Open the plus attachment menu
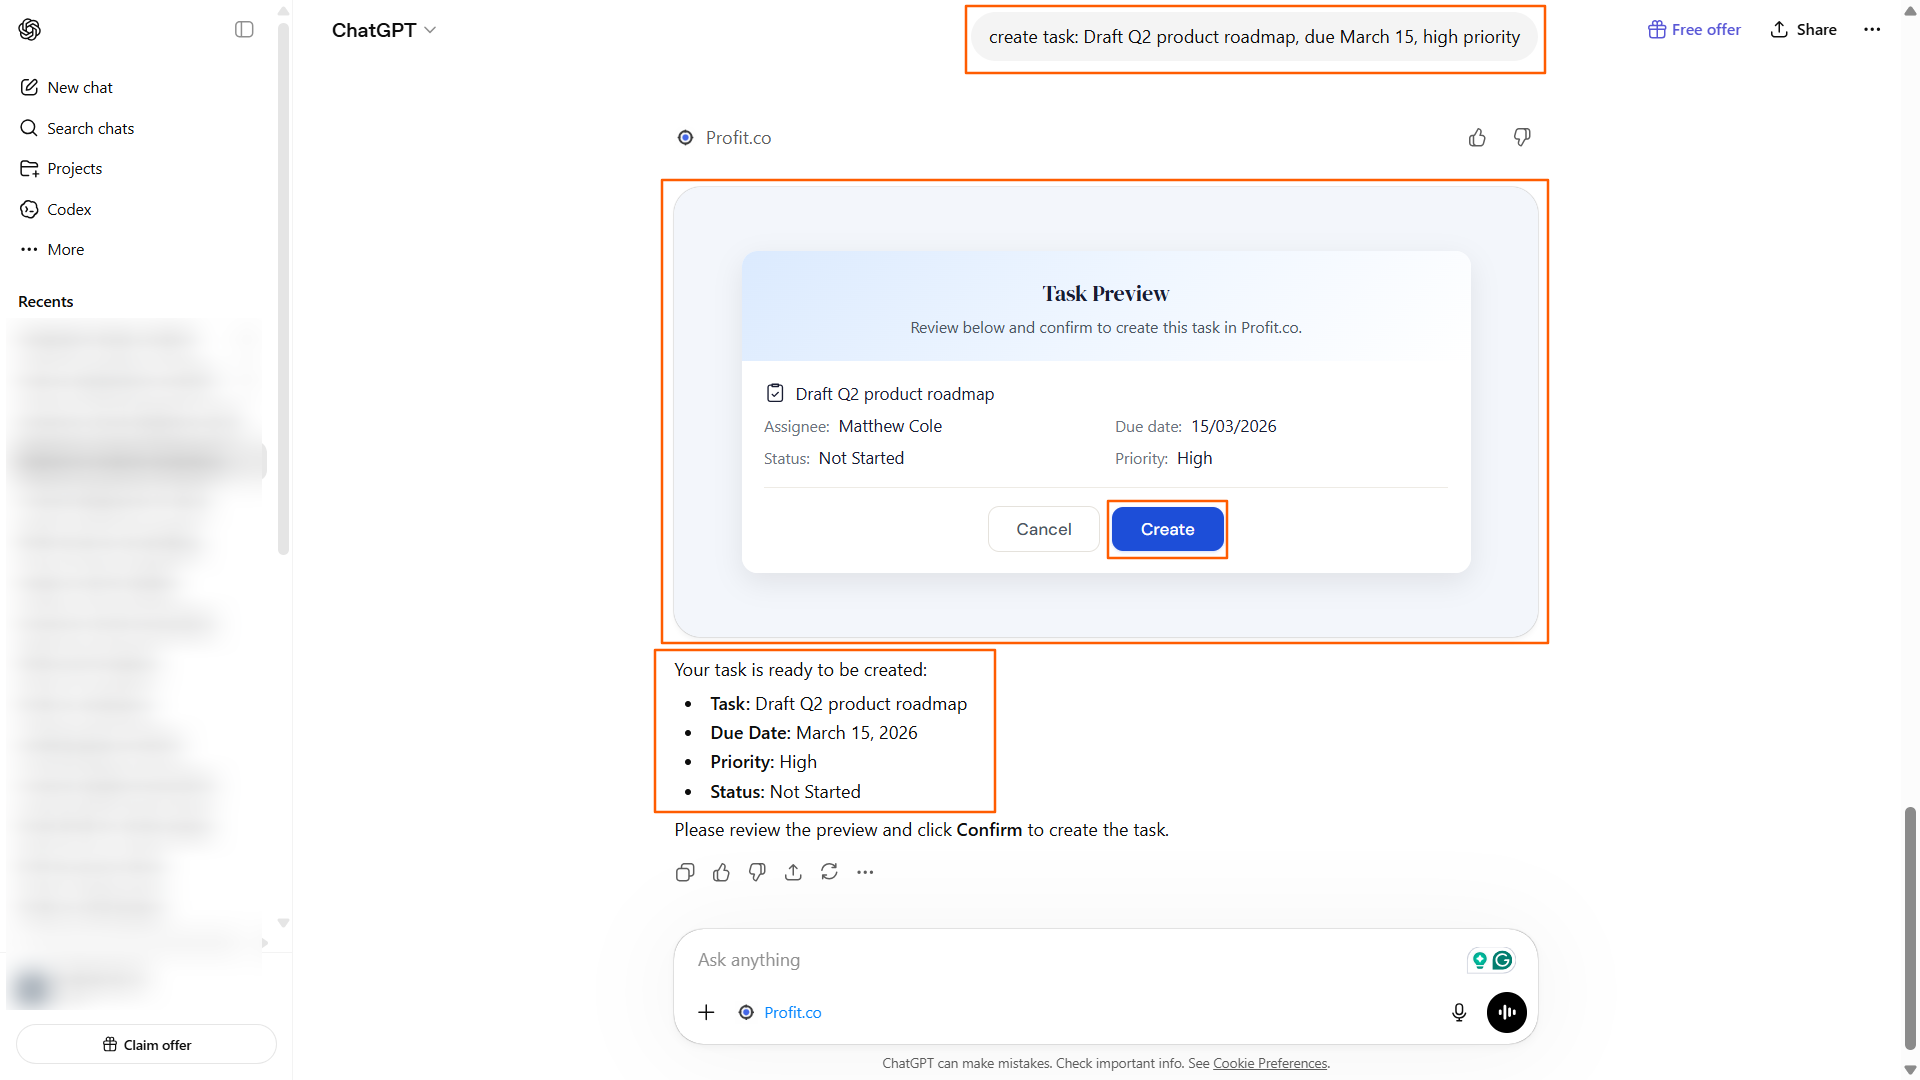This screenshot has height=1080, width=1920. pyautogui.click(x=706, y=1012)
